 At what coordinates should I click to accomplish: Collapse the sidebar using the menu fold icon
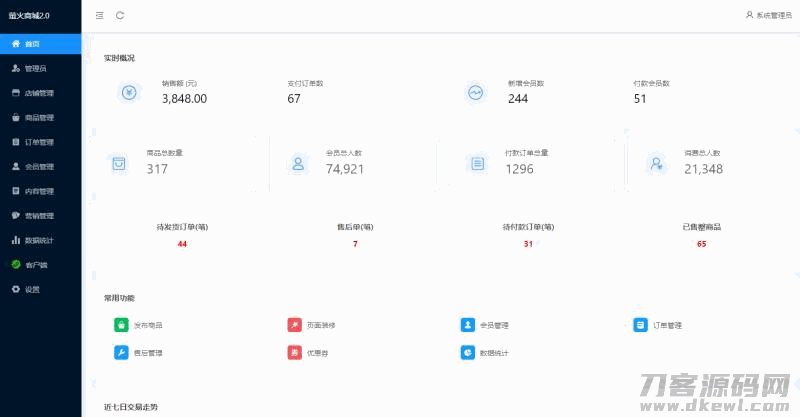coord(99,15)
